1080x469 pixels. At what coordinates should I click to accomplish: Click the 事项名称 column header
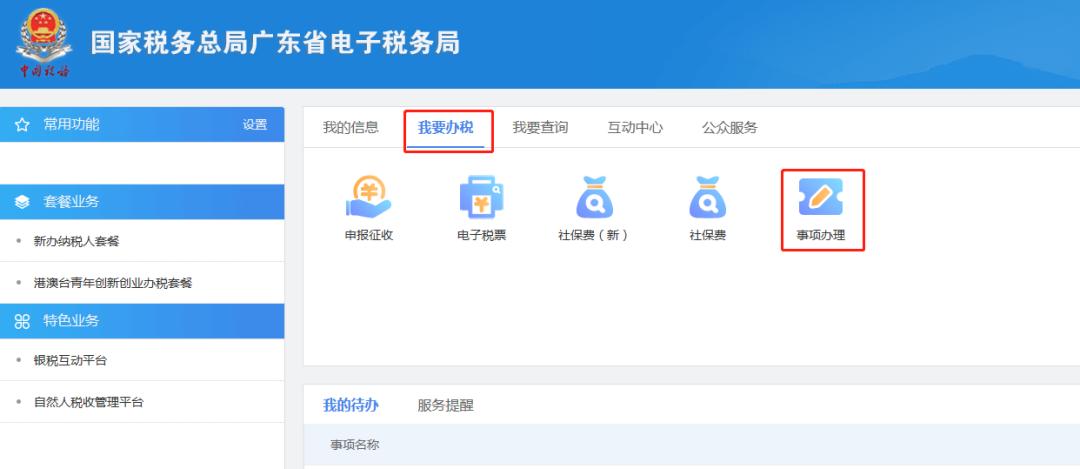tap(355, 445)
